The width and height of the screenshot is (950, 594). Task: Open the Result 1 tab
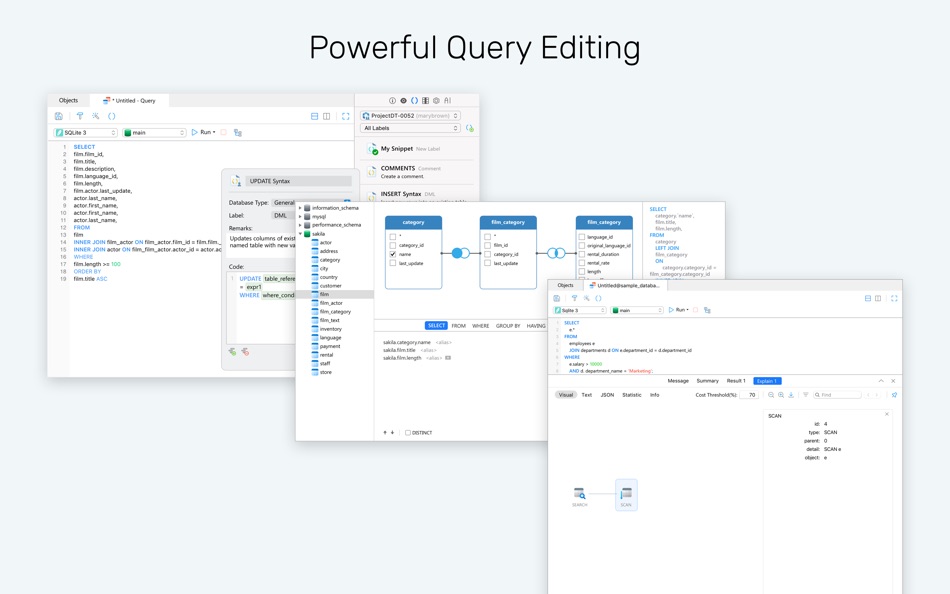click(x=736, y=381)
